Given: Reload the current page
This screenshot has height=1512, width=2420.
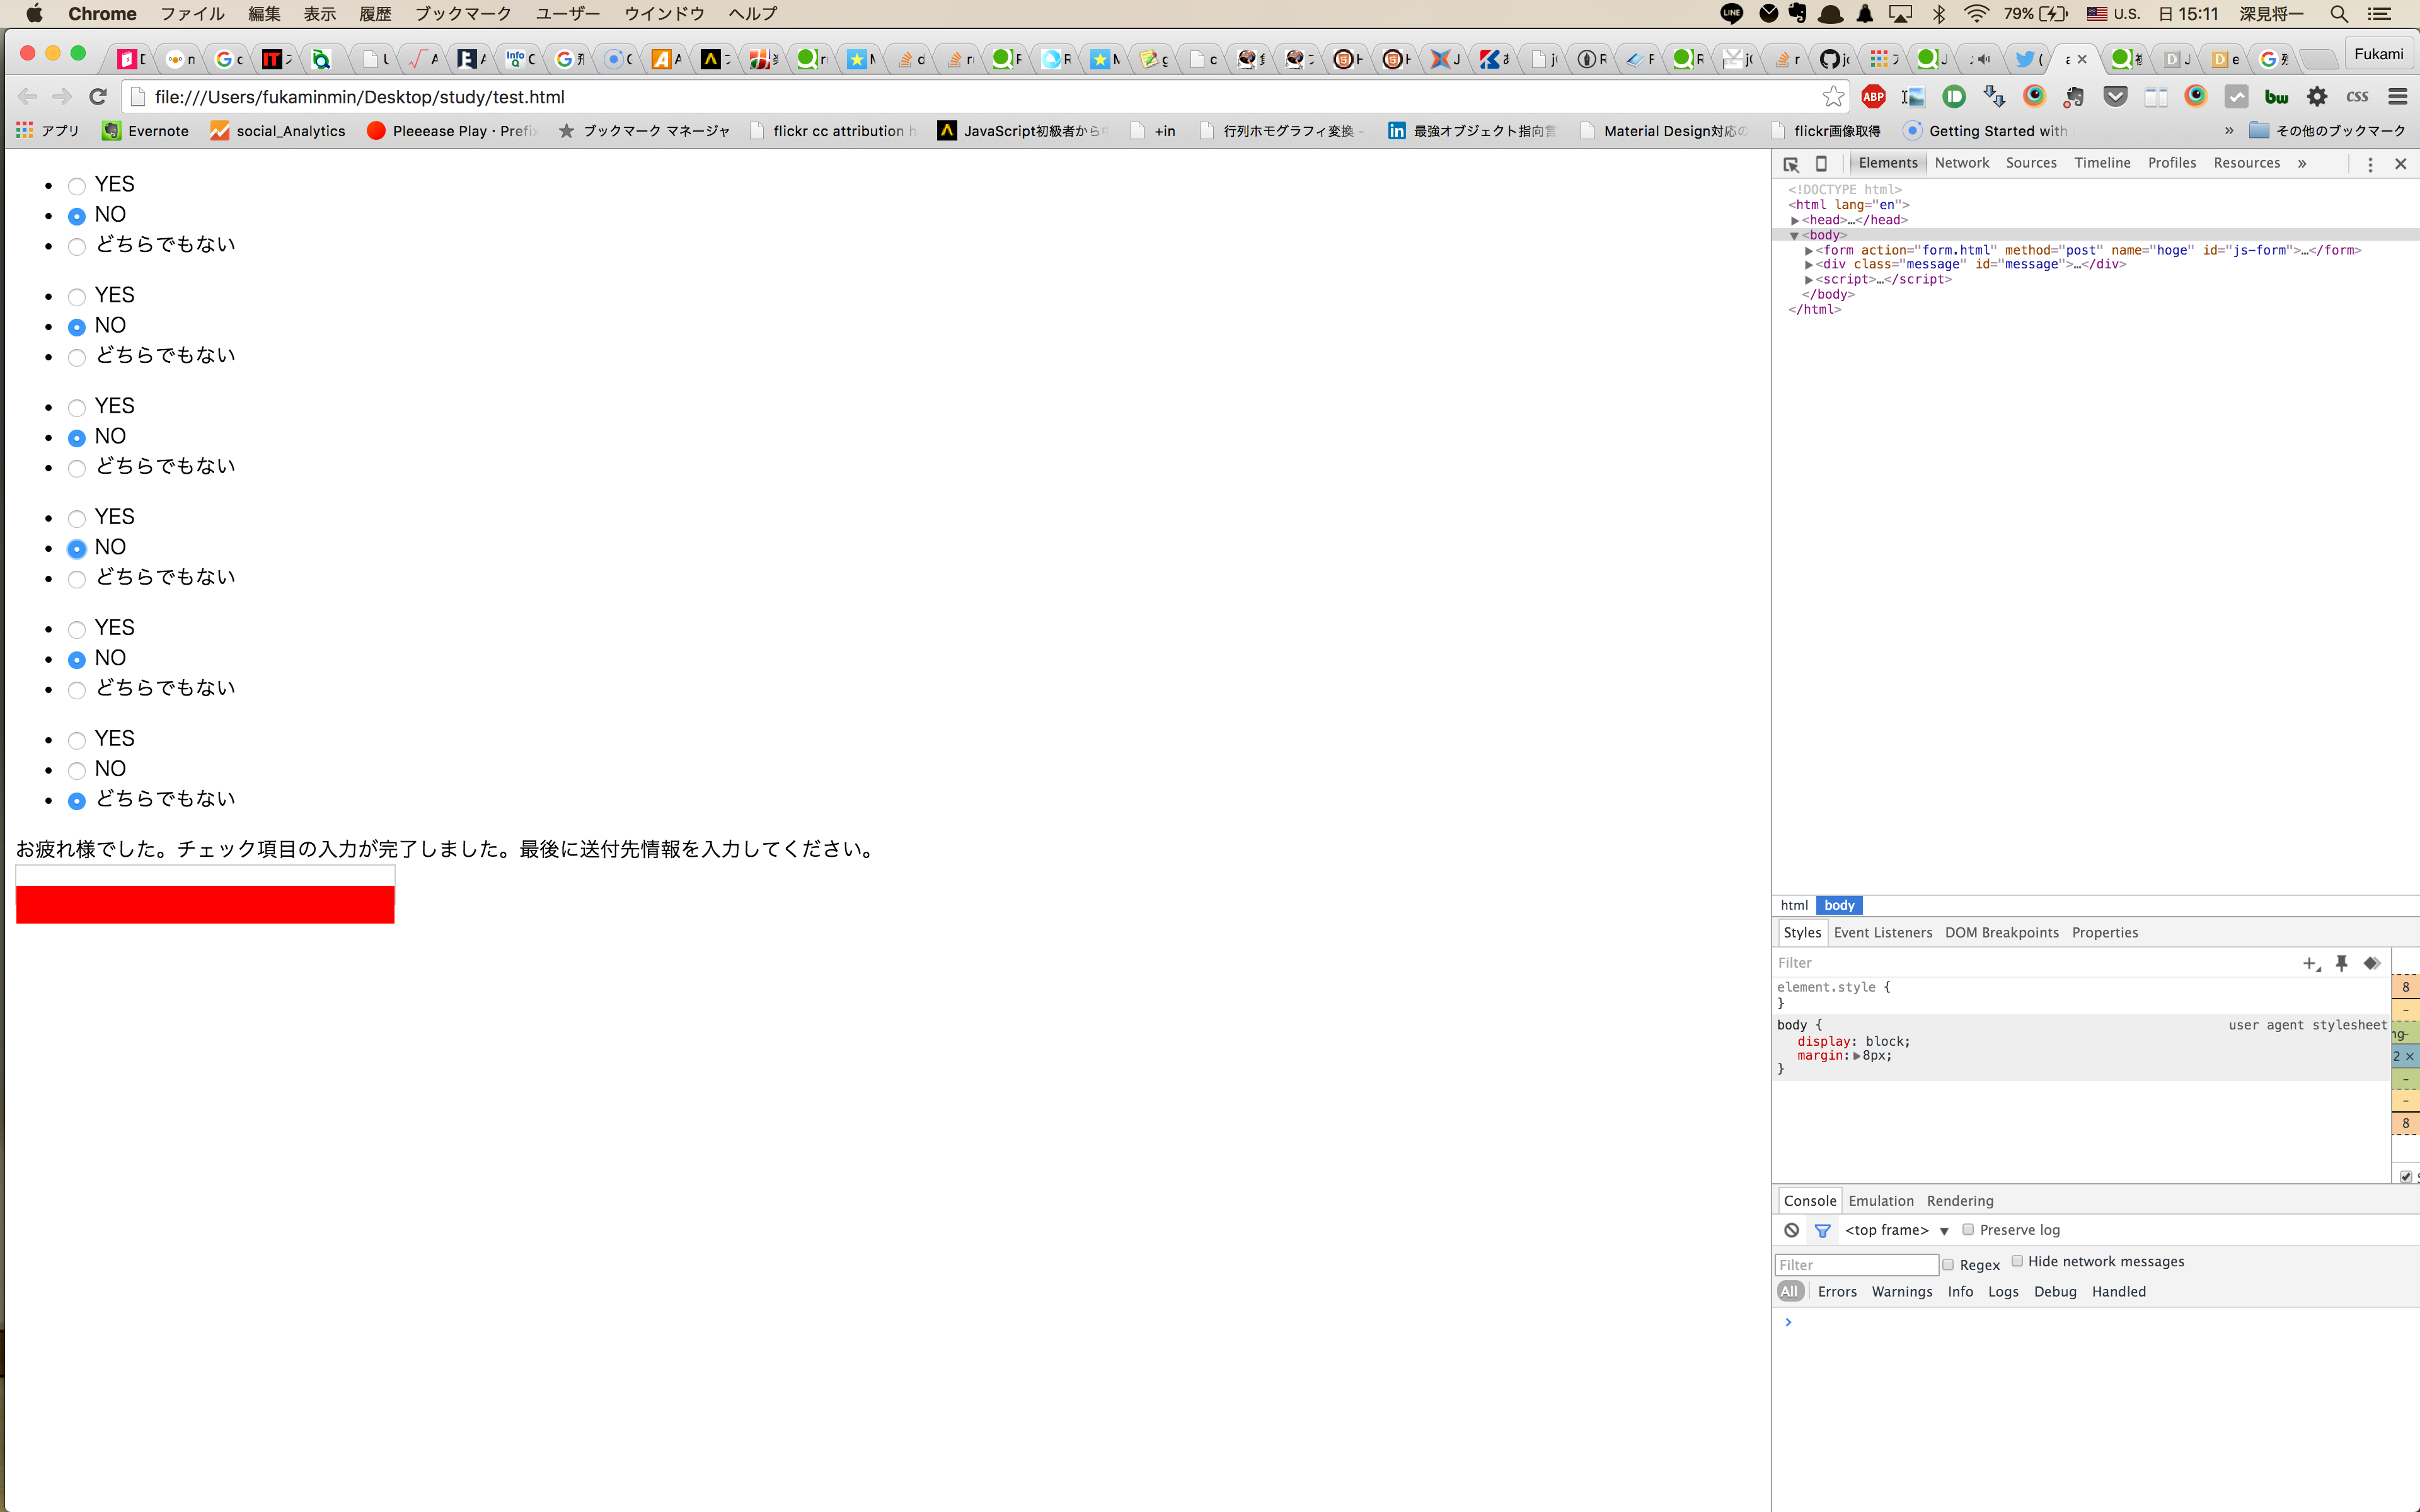Looking at the screenshot, I should coord(97,97).
